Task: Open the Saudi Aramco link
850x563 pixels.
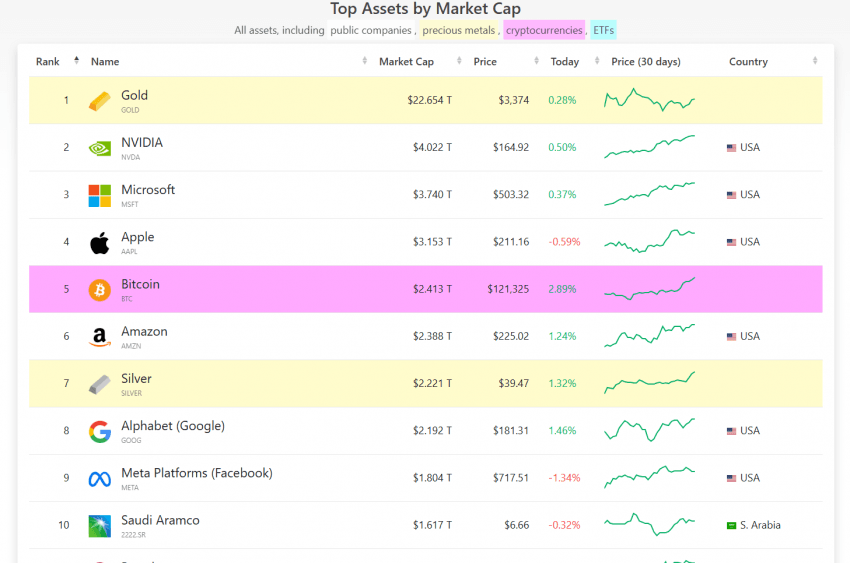Action: coord(160,520)
